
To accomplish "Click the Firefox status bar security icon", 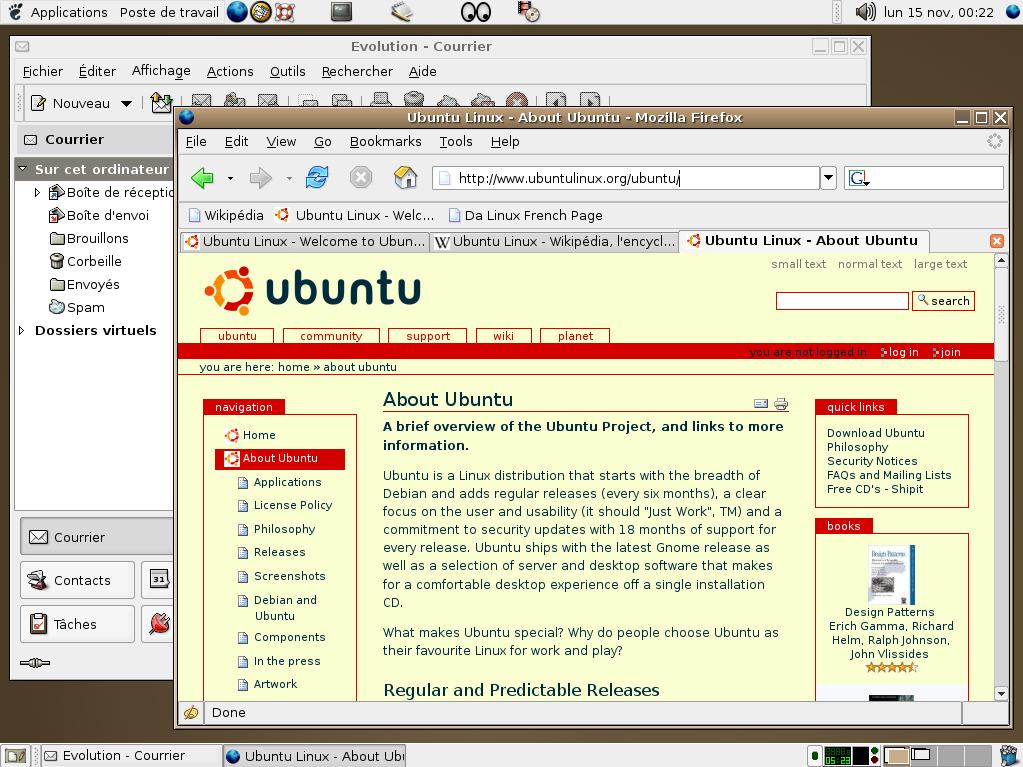I will coord(191,712).
